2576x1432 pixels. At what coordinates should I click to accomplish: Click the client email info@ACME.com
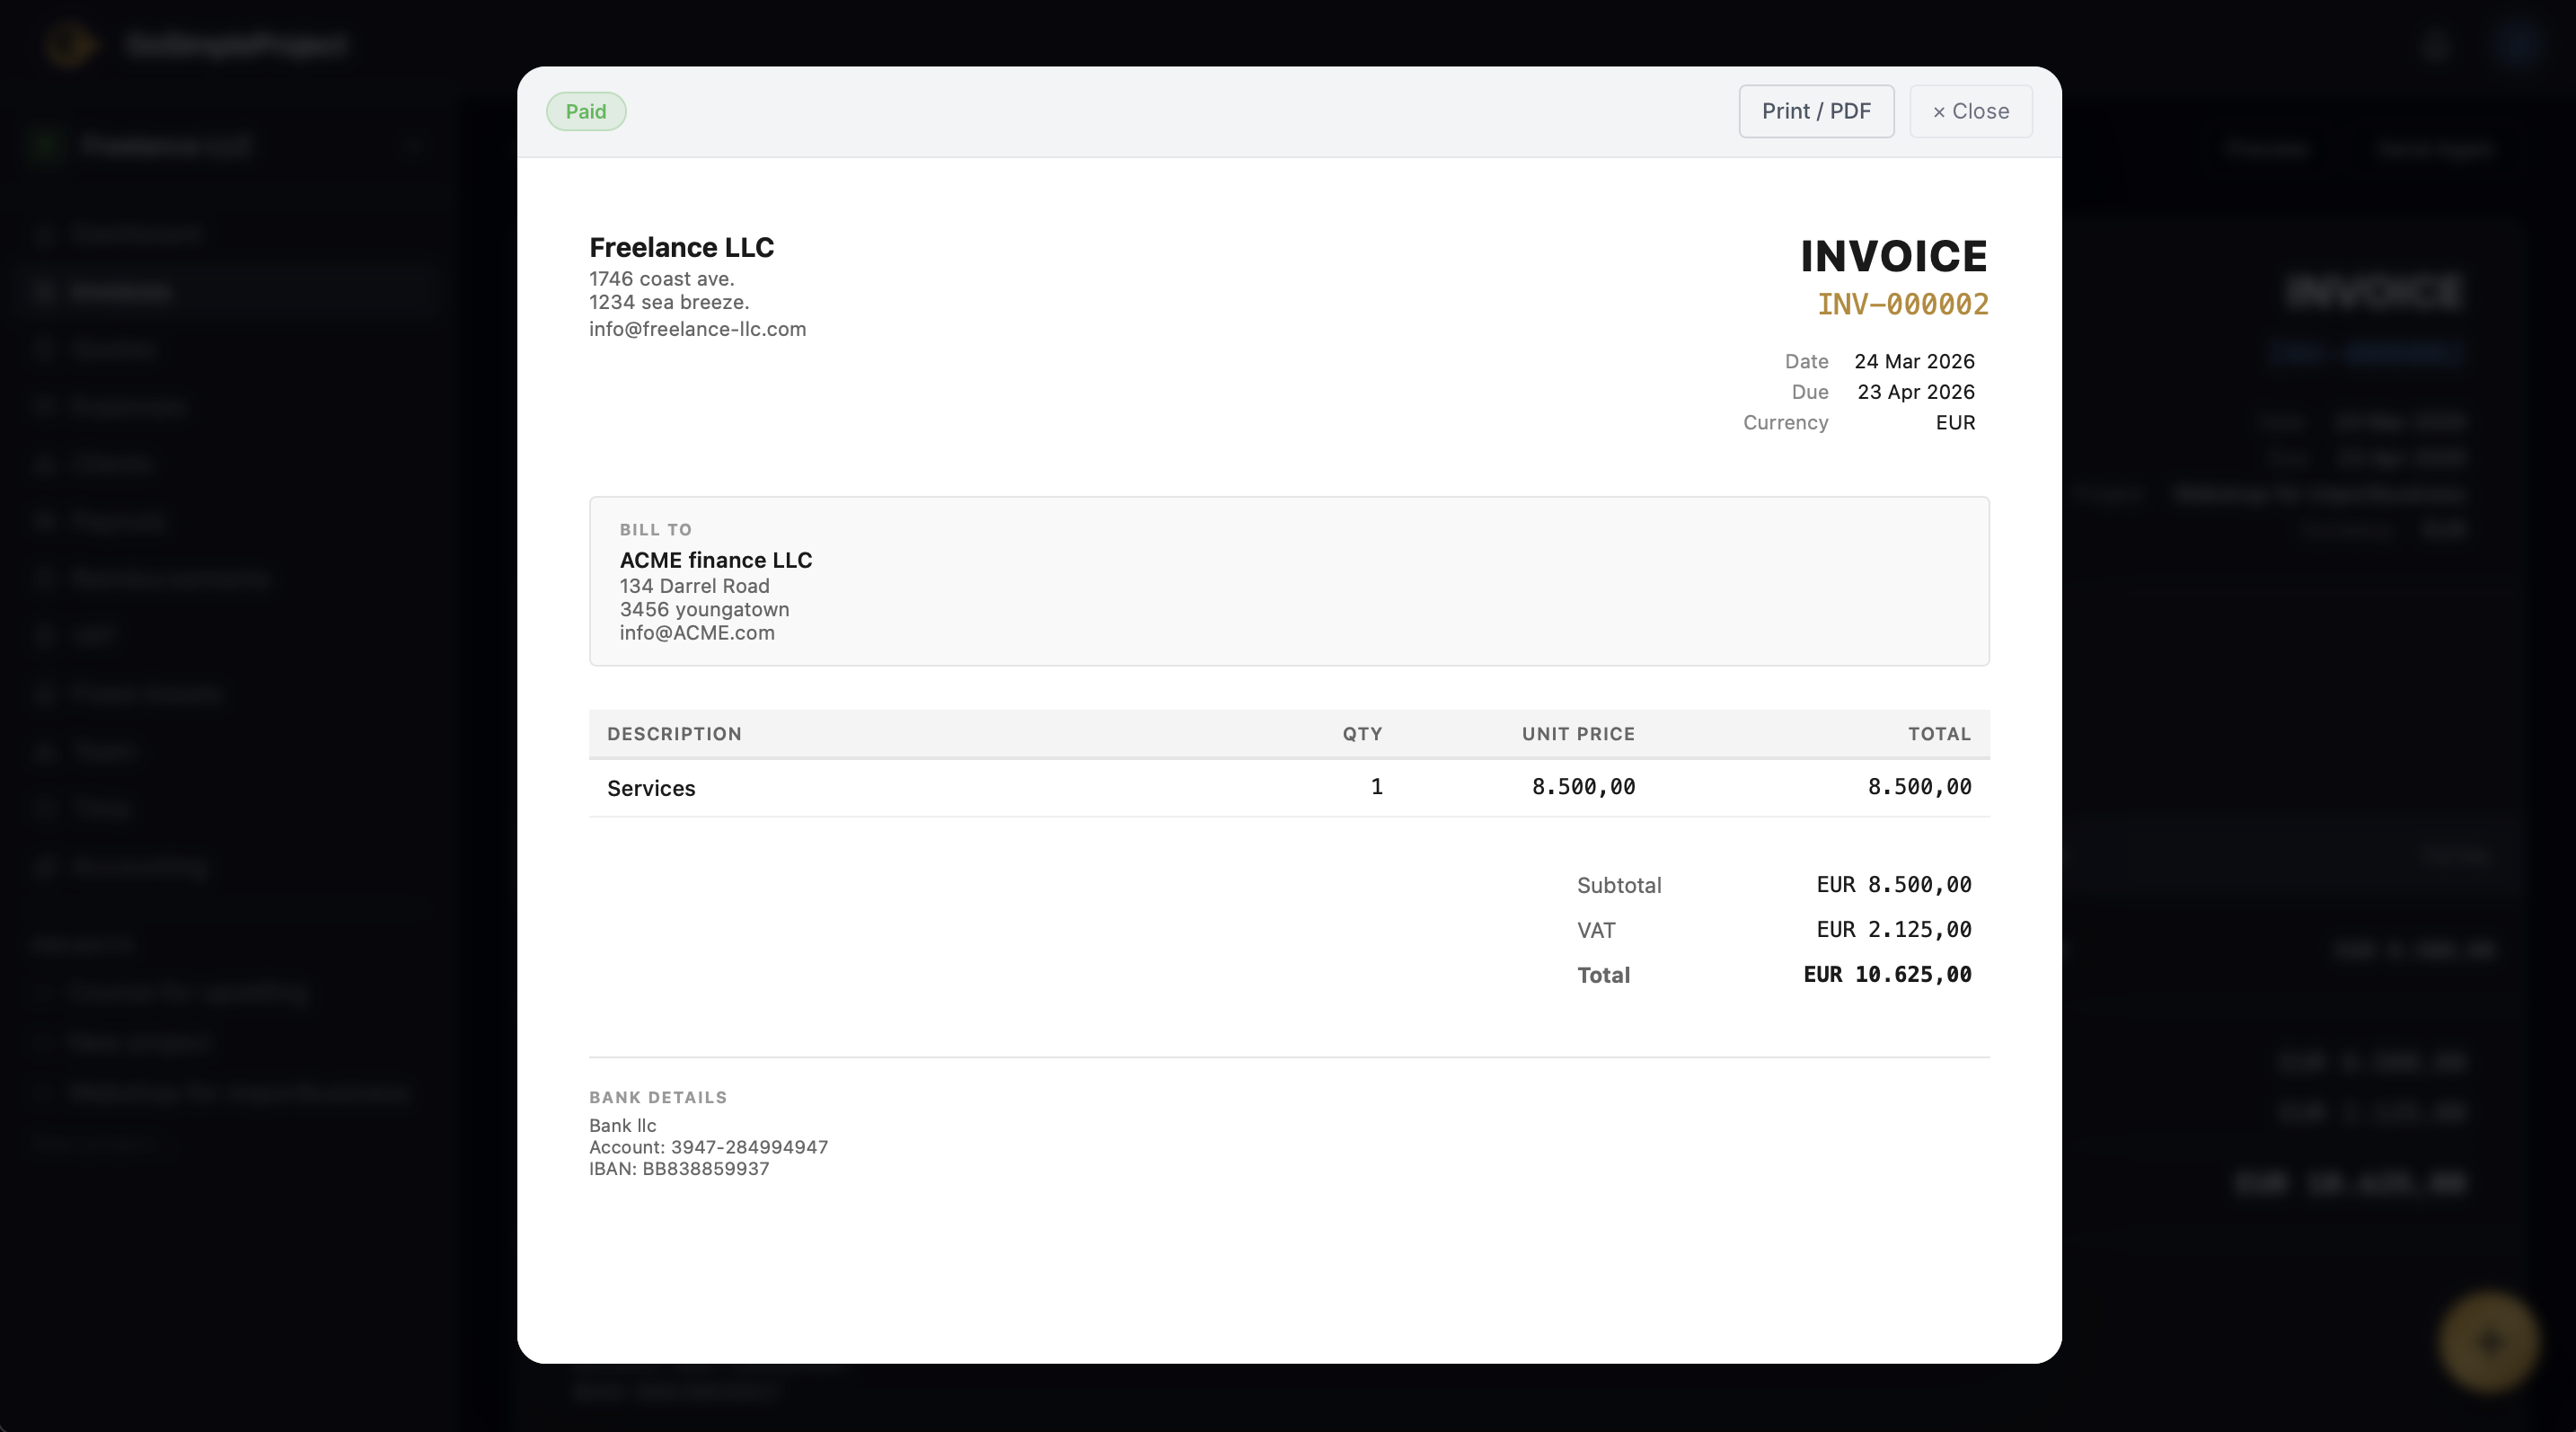pos(697,633)
